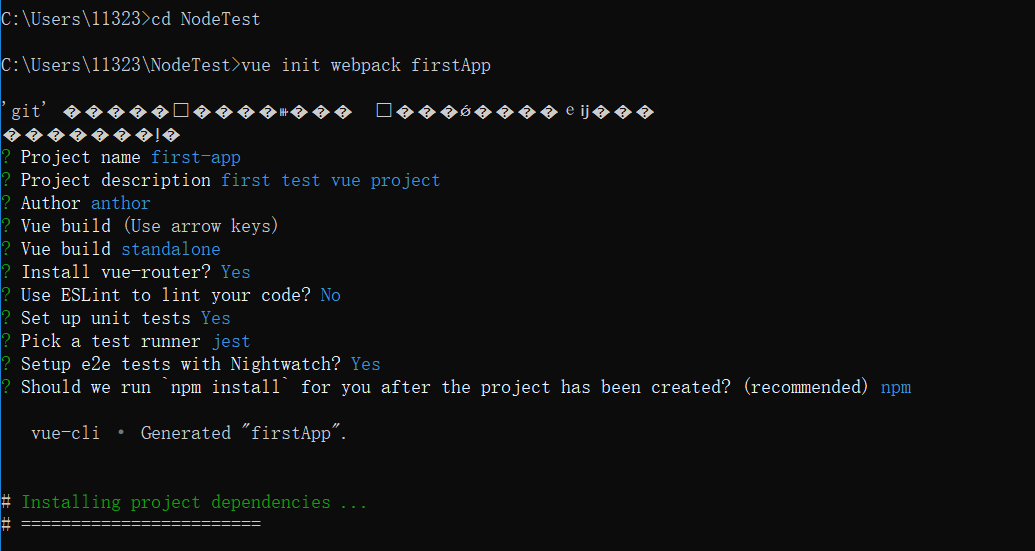Screen dimensions: 1035x551
Task: Click 'Installing project dependencies ...' line
Action: point(194,502)
